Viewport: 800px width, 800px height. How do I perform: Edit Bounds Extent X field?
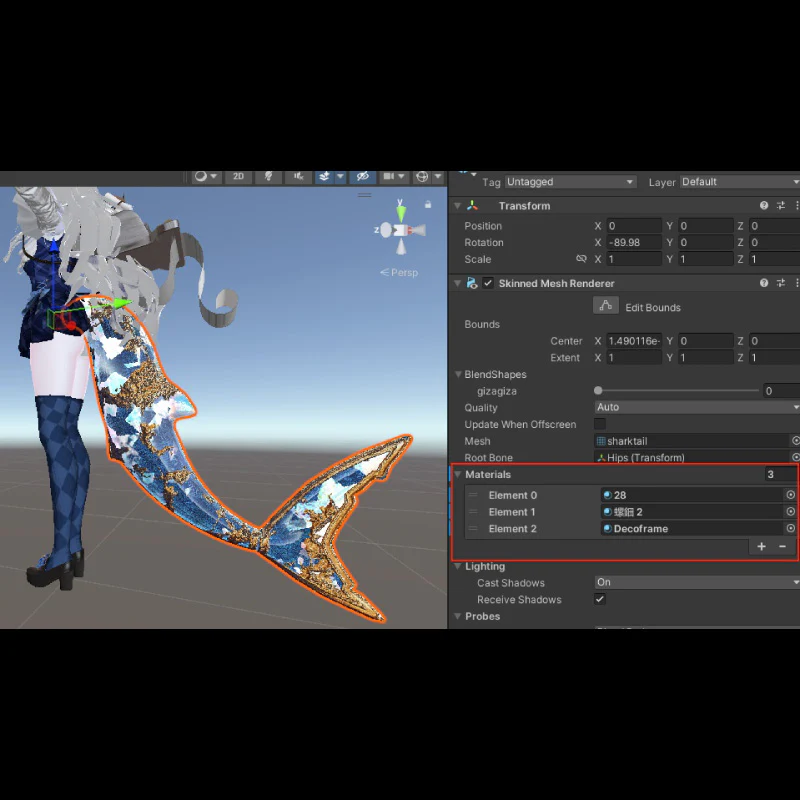(x=634, y=358)
